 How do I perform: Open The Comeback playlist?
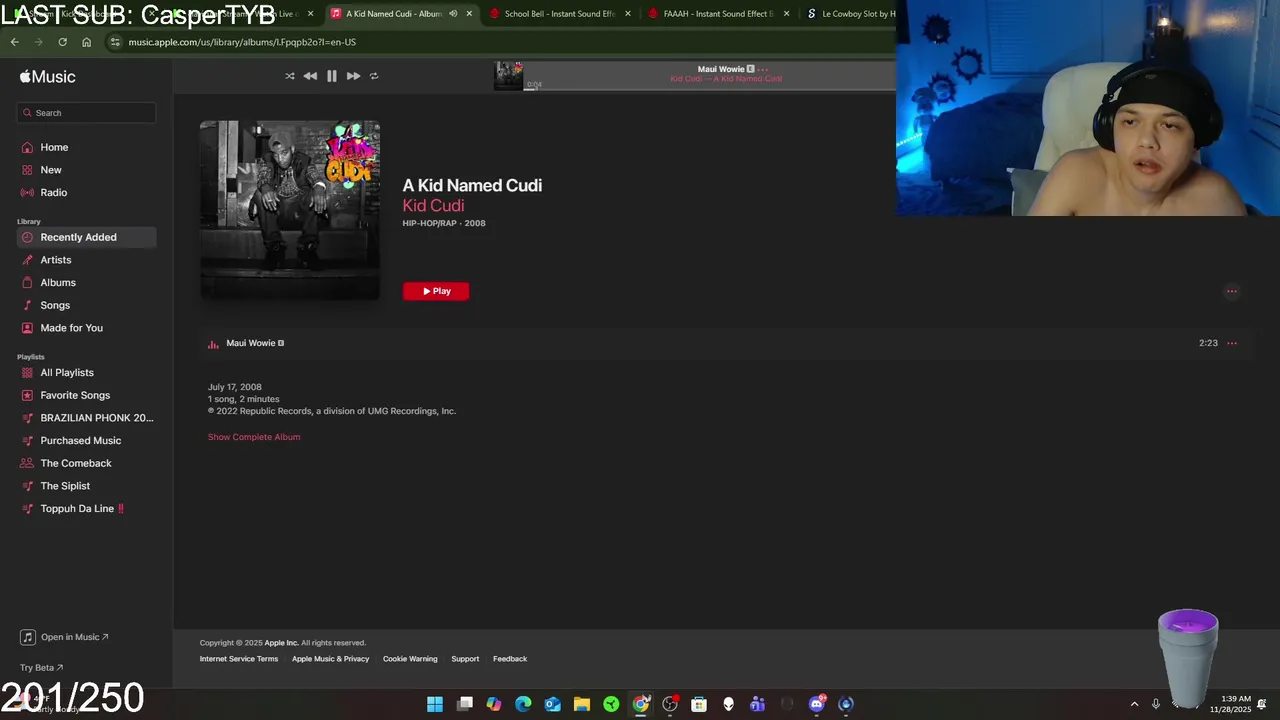click(75, 463)
